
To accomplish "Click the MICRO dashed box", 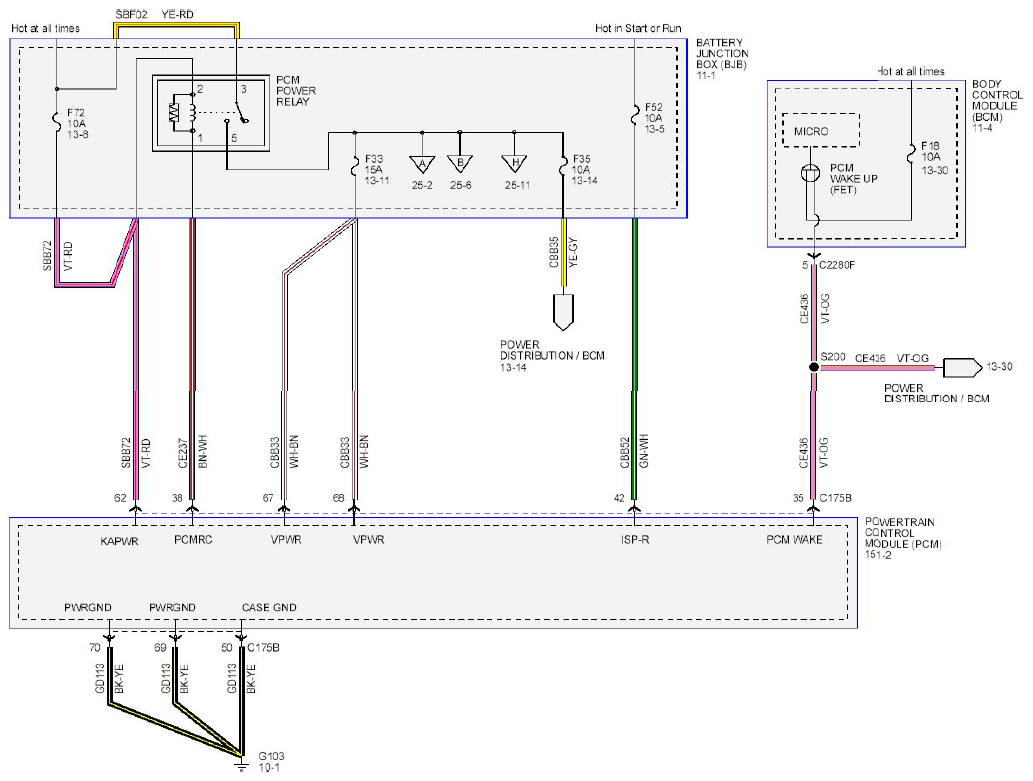I will (x=821, y=130).
